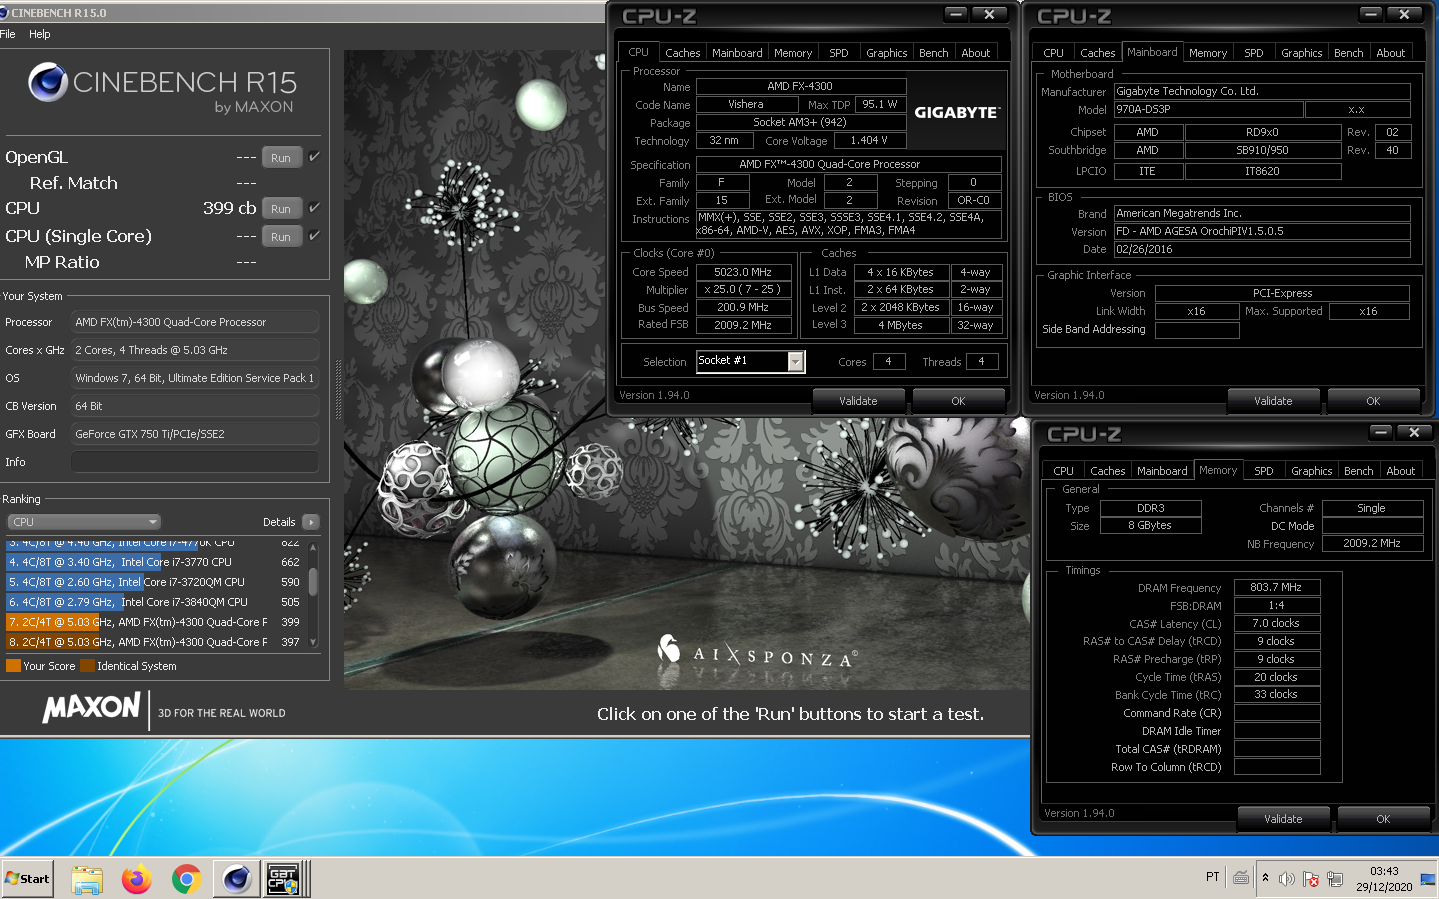
Task: Click the Cinebench R15 logo icon
Action: (47, 83)
